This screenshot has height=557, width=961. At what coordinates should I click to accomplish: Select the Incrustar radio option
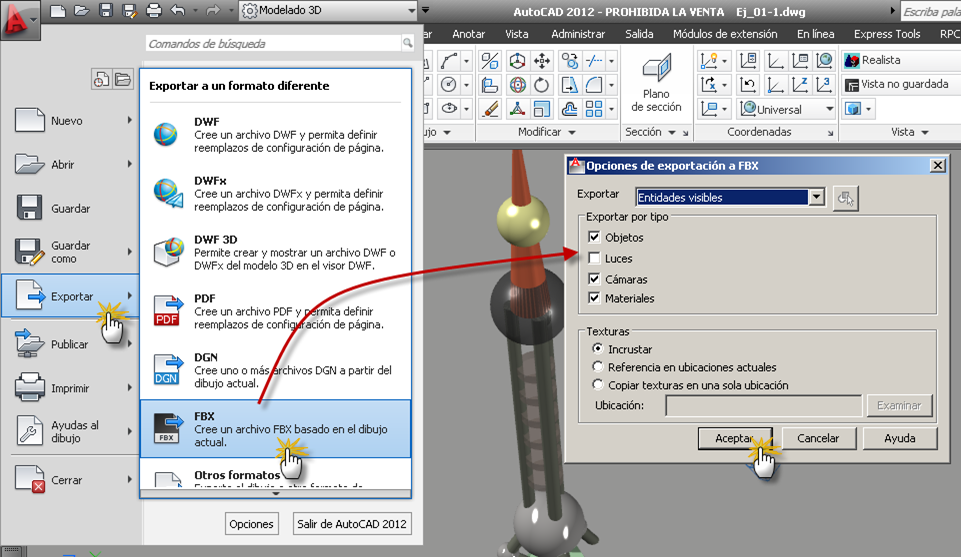pyautogui.click(x=598, y=349)
